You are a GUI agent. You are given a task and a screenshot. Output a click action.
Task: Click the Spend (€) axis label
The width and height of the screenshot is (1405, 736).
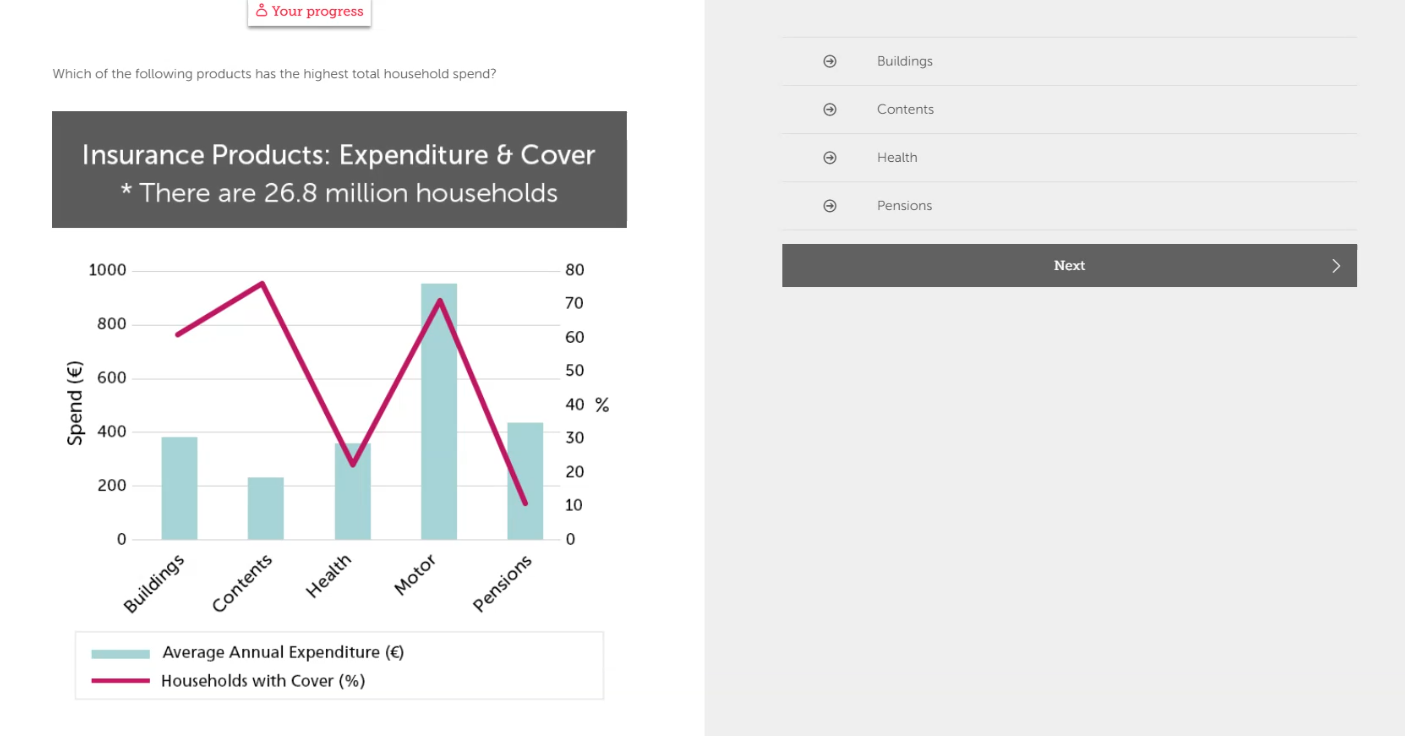point(75,404)
